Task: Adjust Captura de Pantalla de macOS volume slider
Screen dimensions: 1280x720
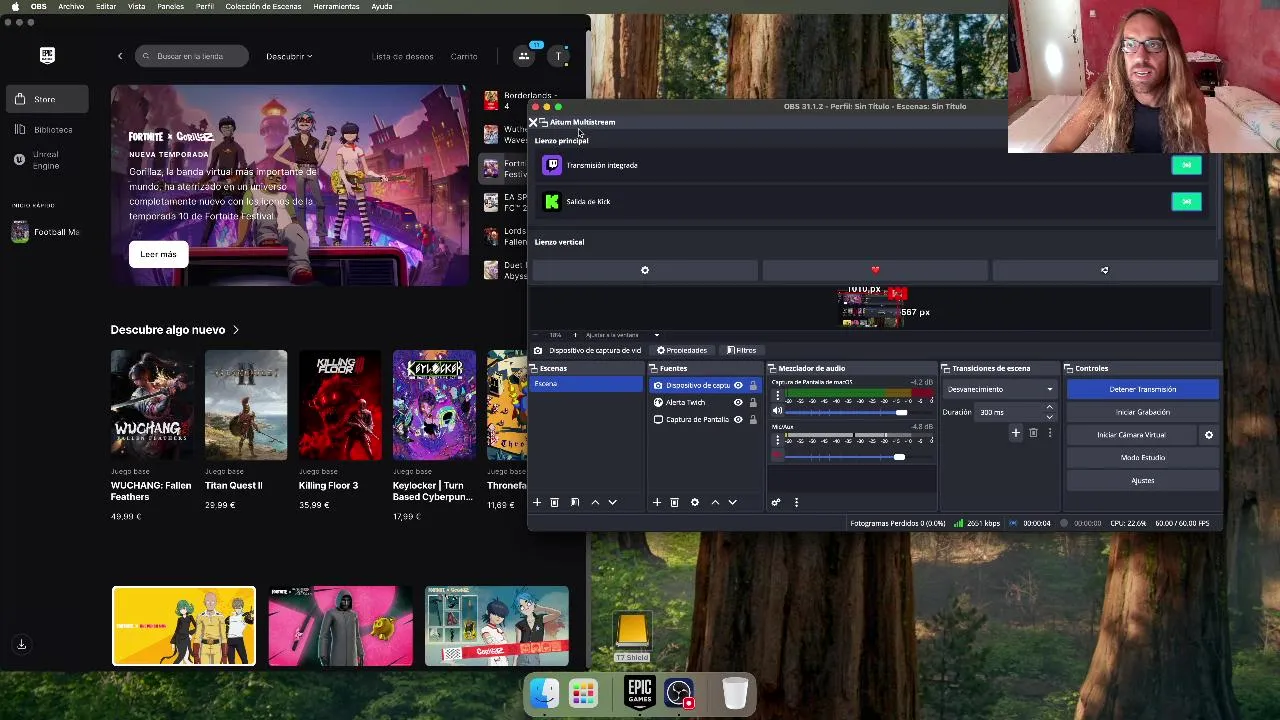Action: click(x=859, y=412)
